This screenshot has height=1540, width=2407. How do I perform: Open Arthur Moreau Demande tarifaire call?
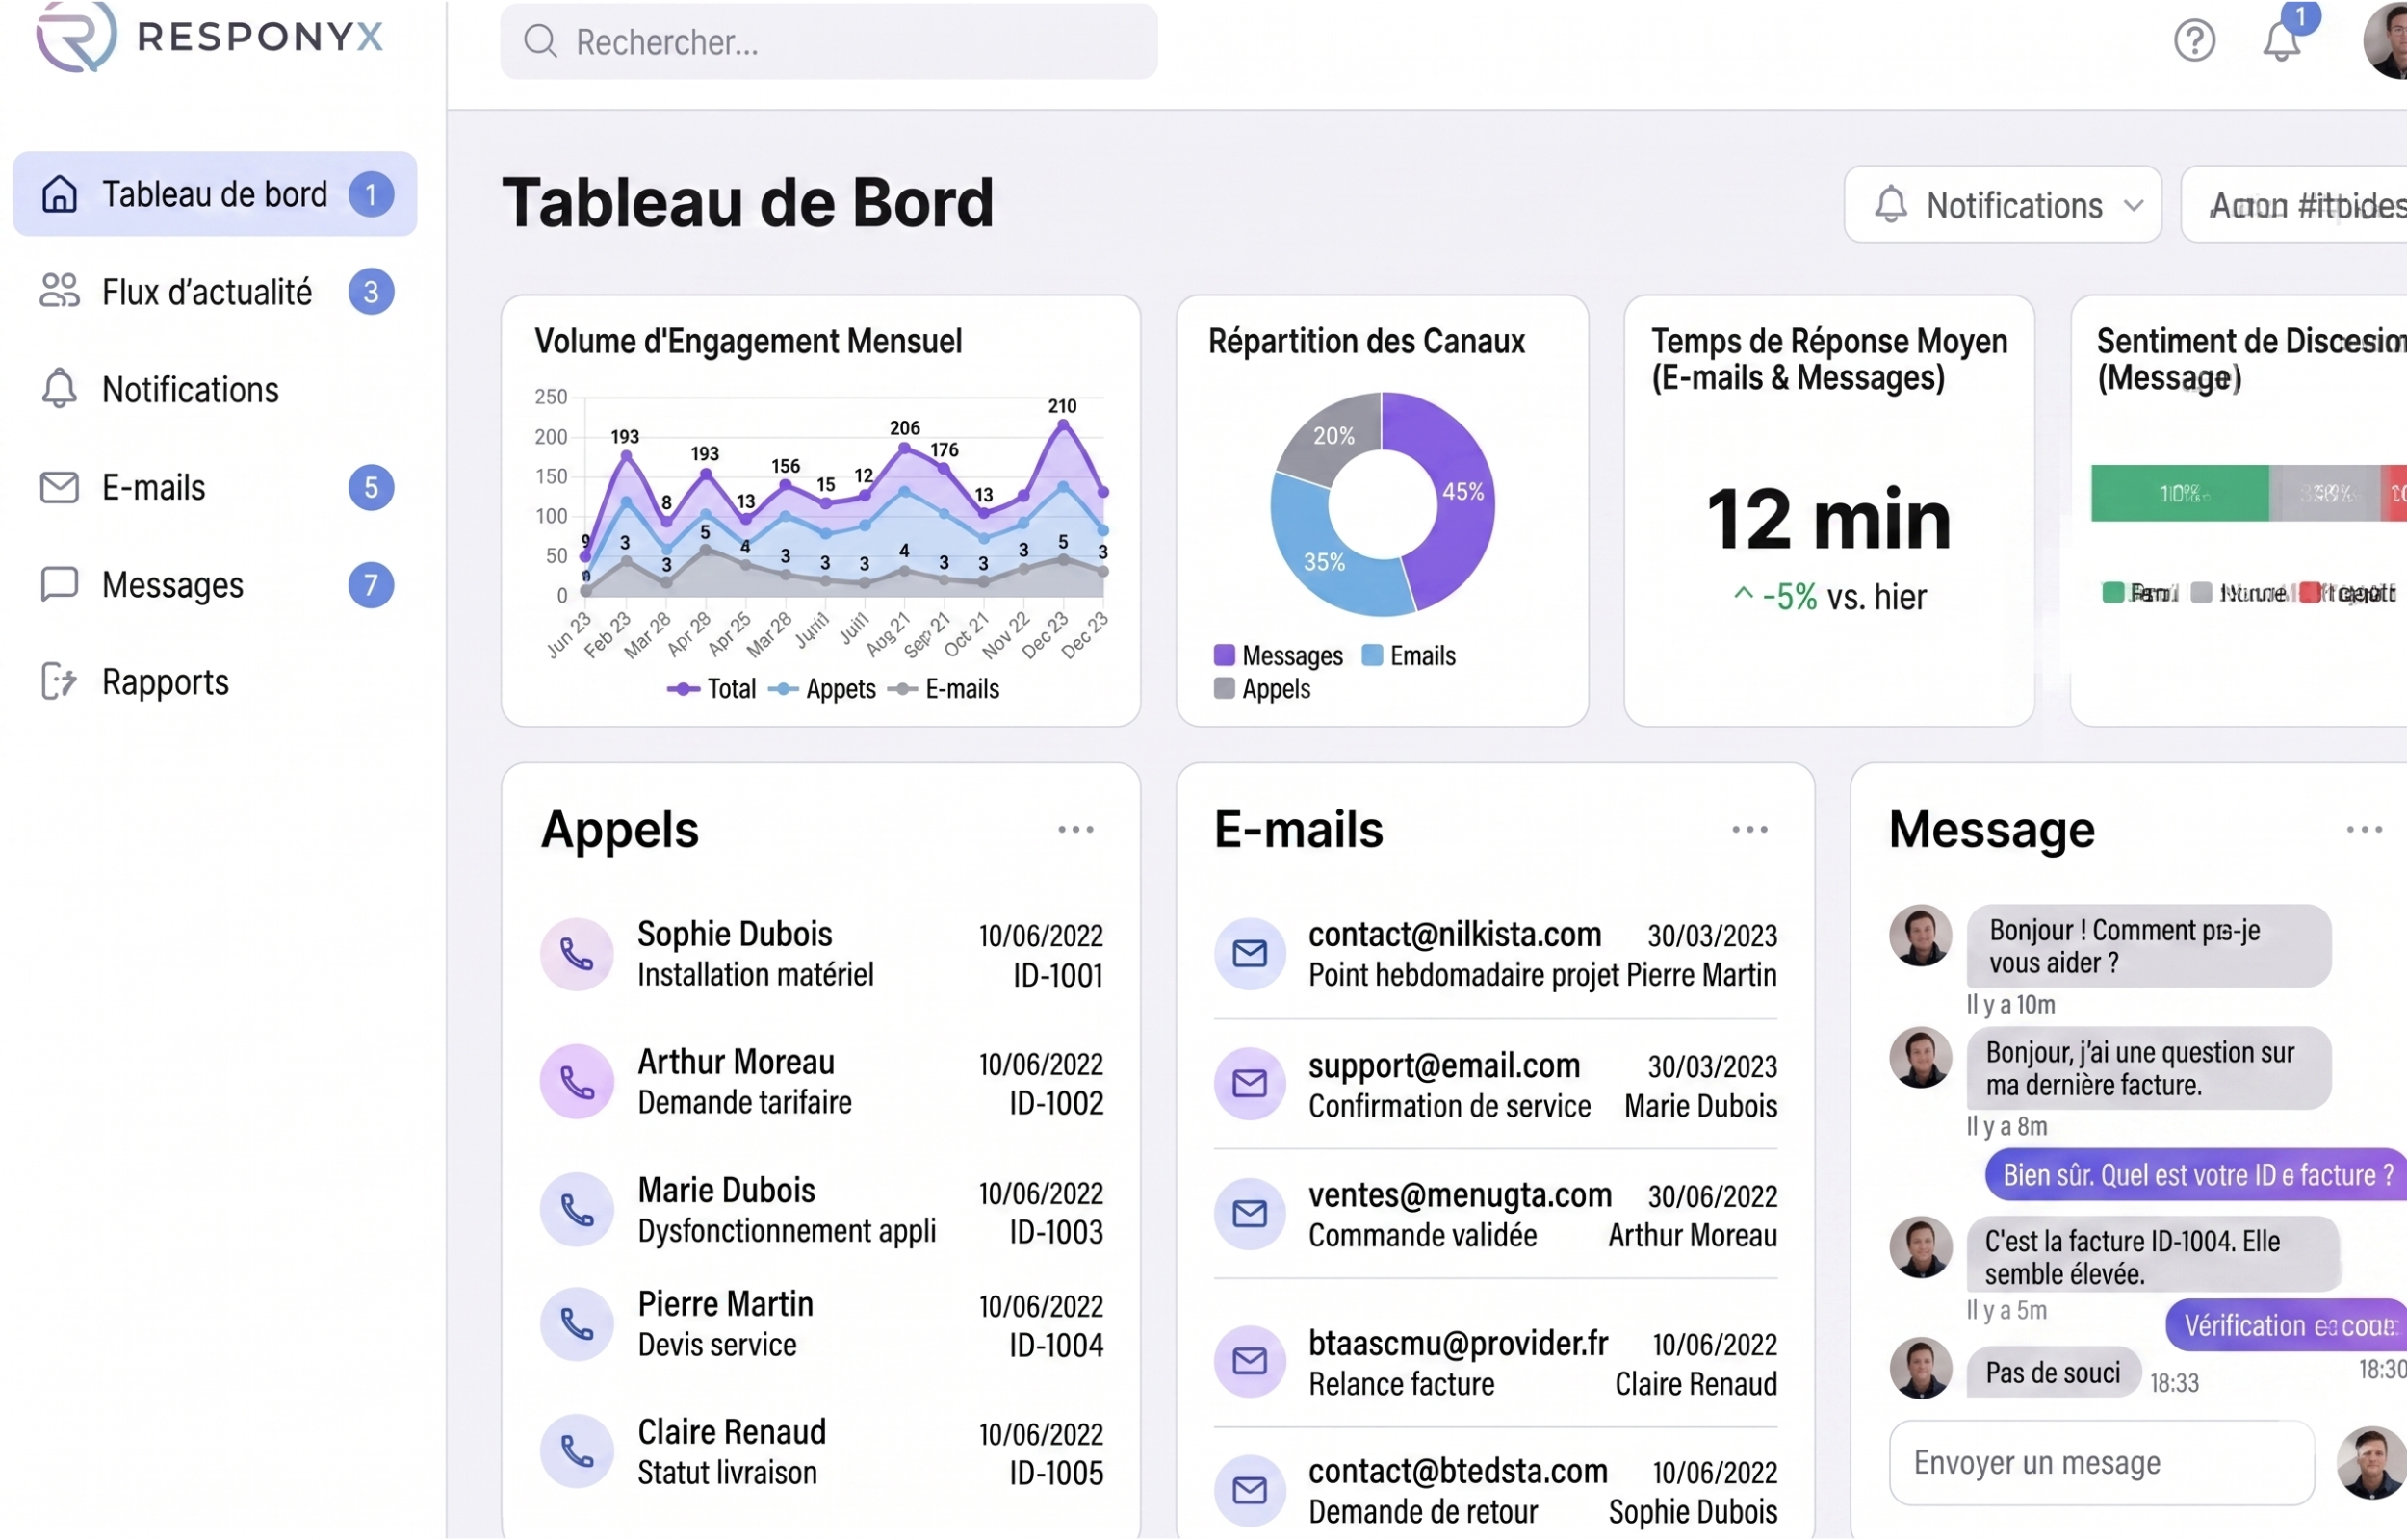tap(821, 1082)
